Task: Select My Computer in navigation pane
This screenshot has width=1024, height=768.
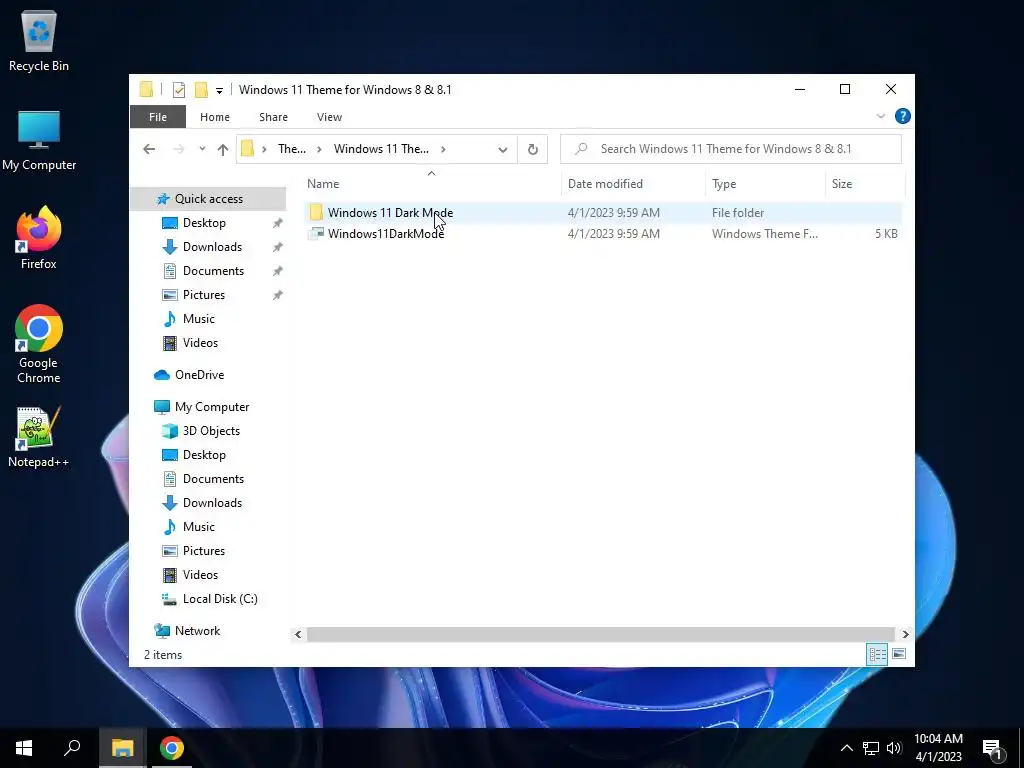Action: coord(212,407)
